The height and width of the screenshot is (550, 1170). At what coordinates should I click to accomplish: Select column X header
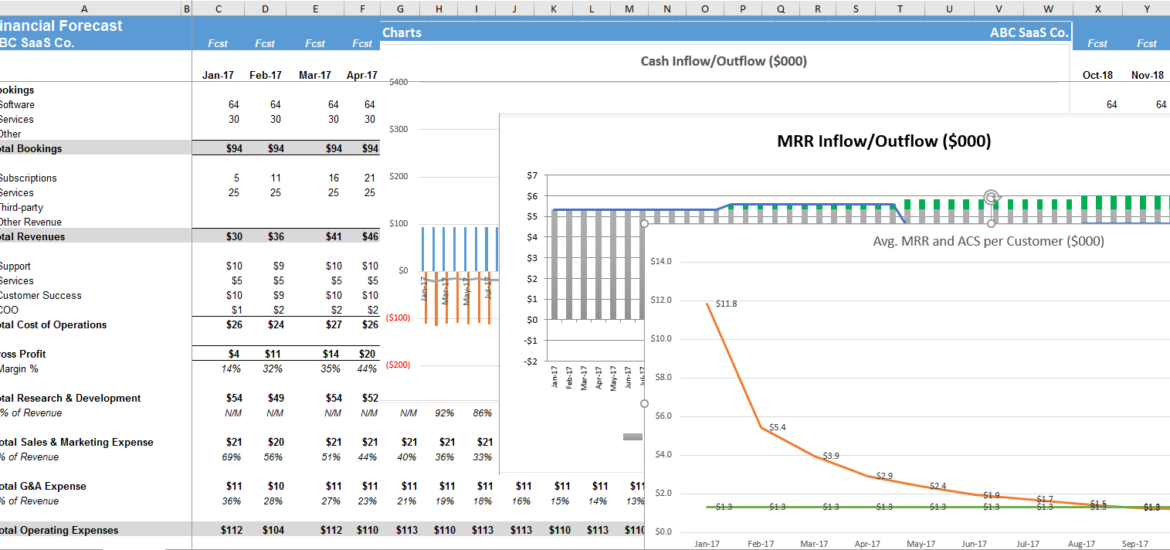[1097, 9]
